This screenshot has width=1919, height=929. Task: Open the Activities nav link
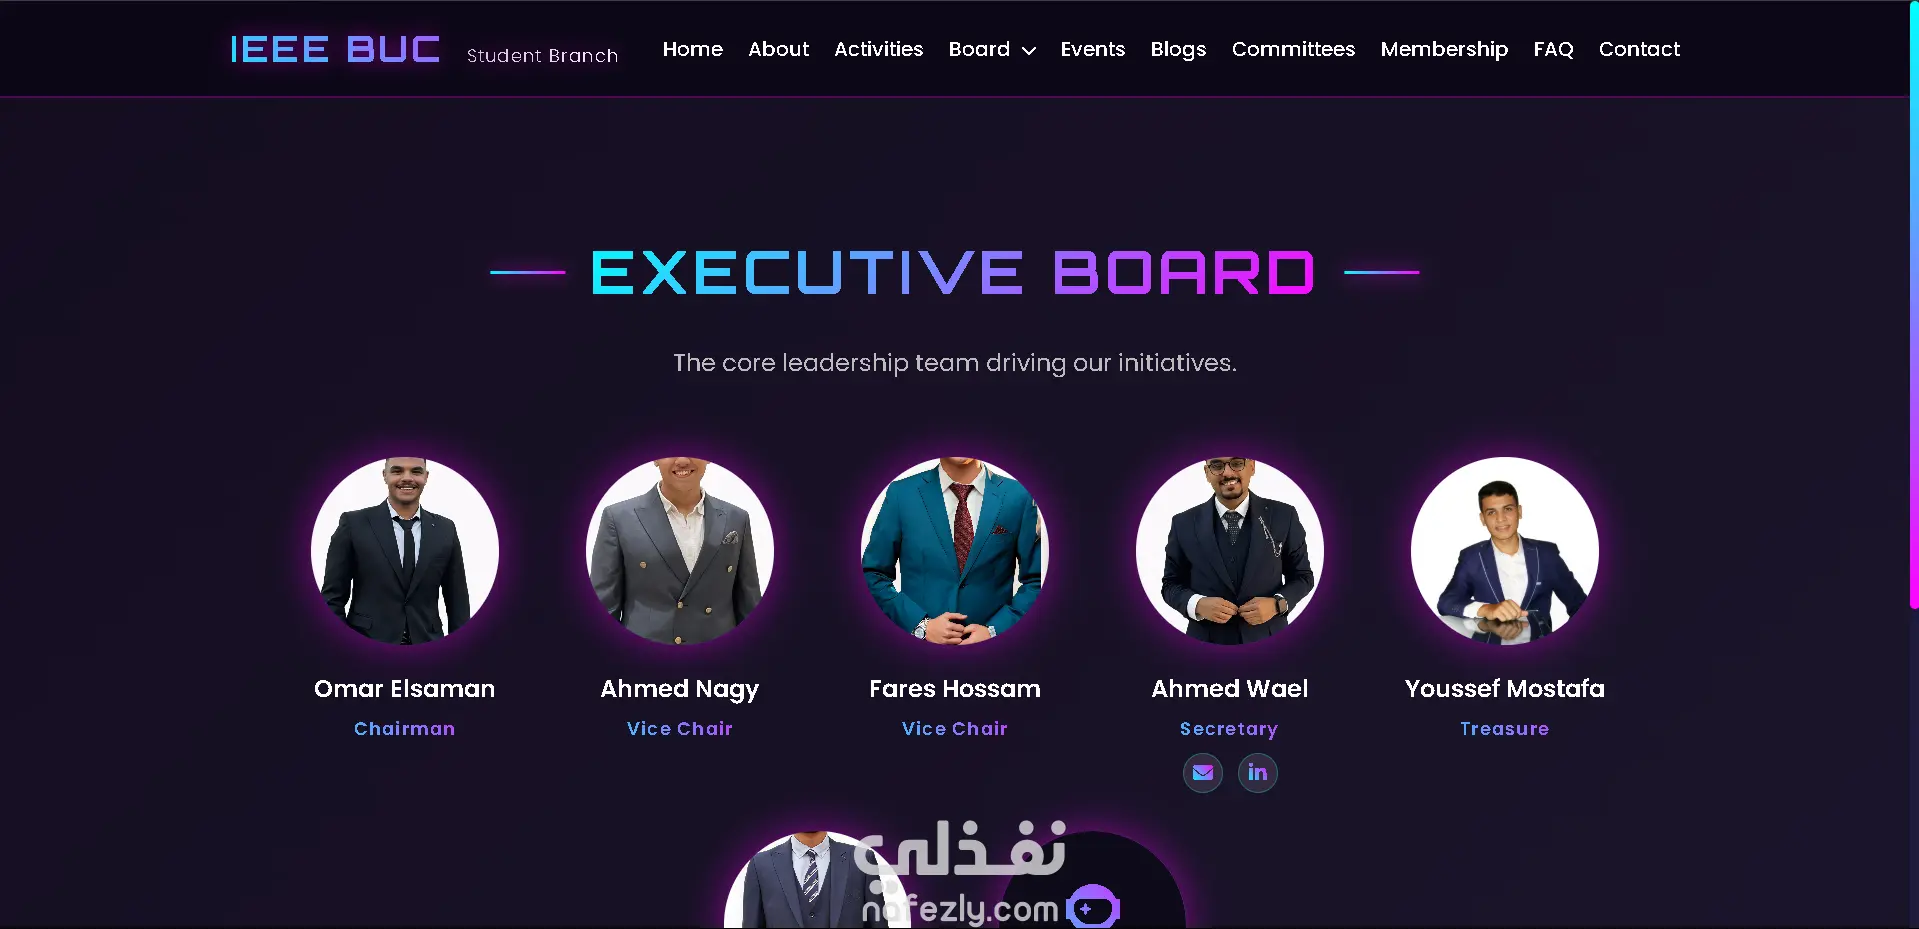point(878,49)
